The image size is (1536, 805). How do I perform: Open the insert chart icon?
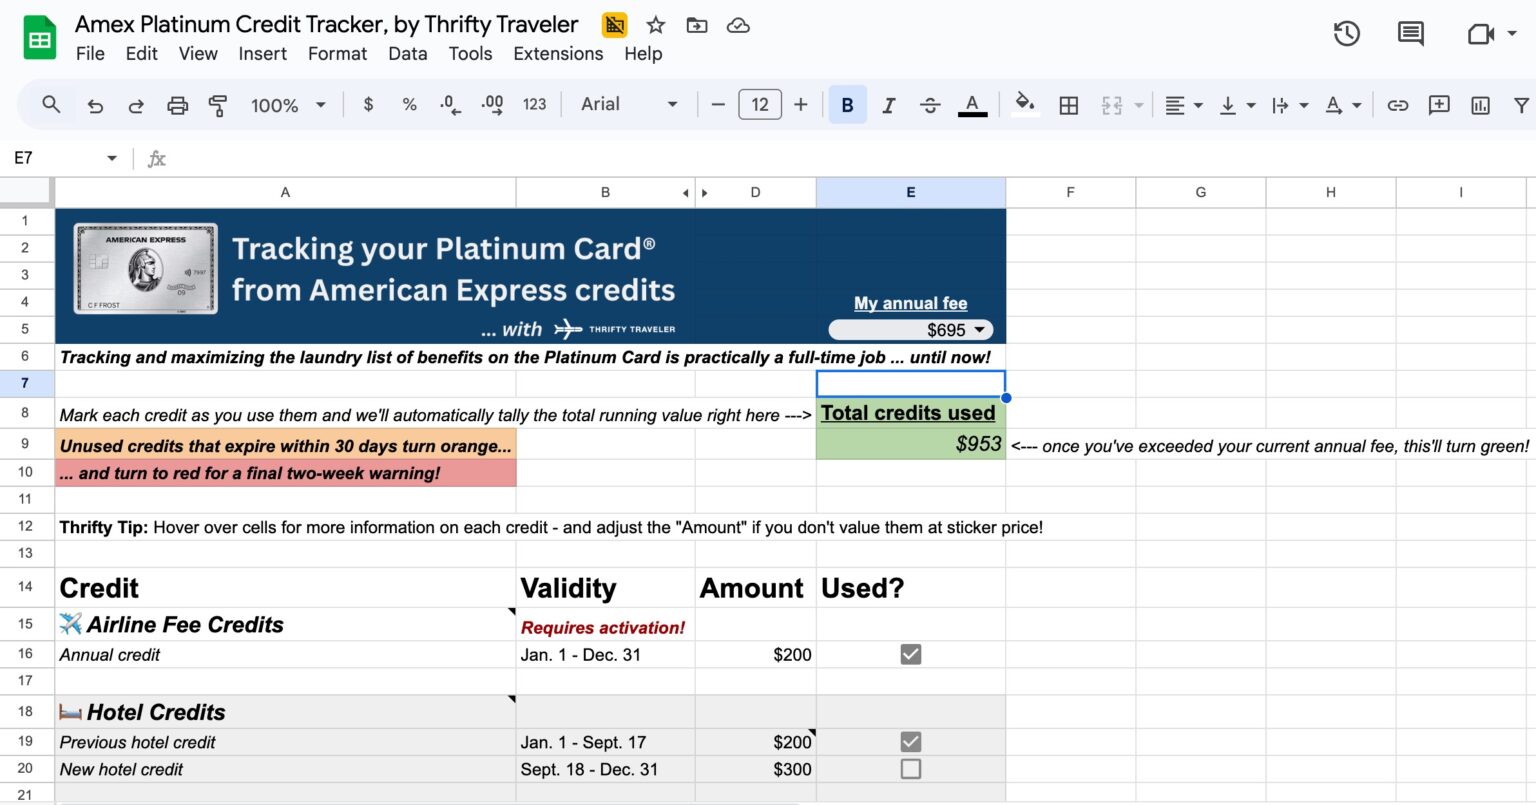pyautogui.click(x=1479, y=104)
